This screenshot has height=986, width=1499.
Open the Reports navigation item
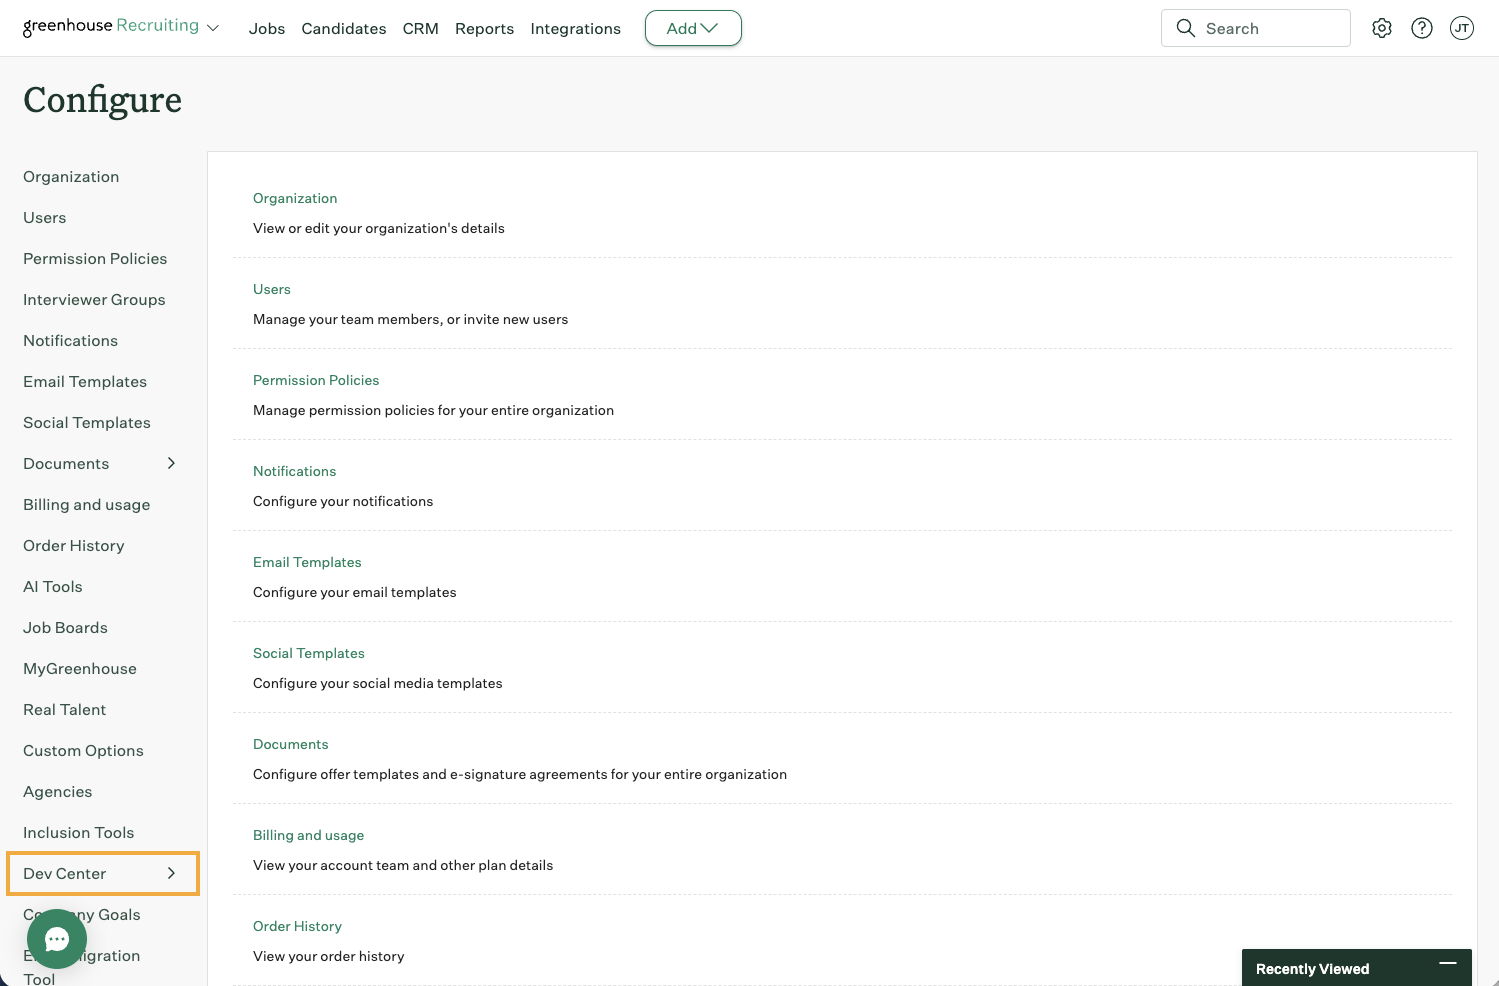(x=484, y=29)
